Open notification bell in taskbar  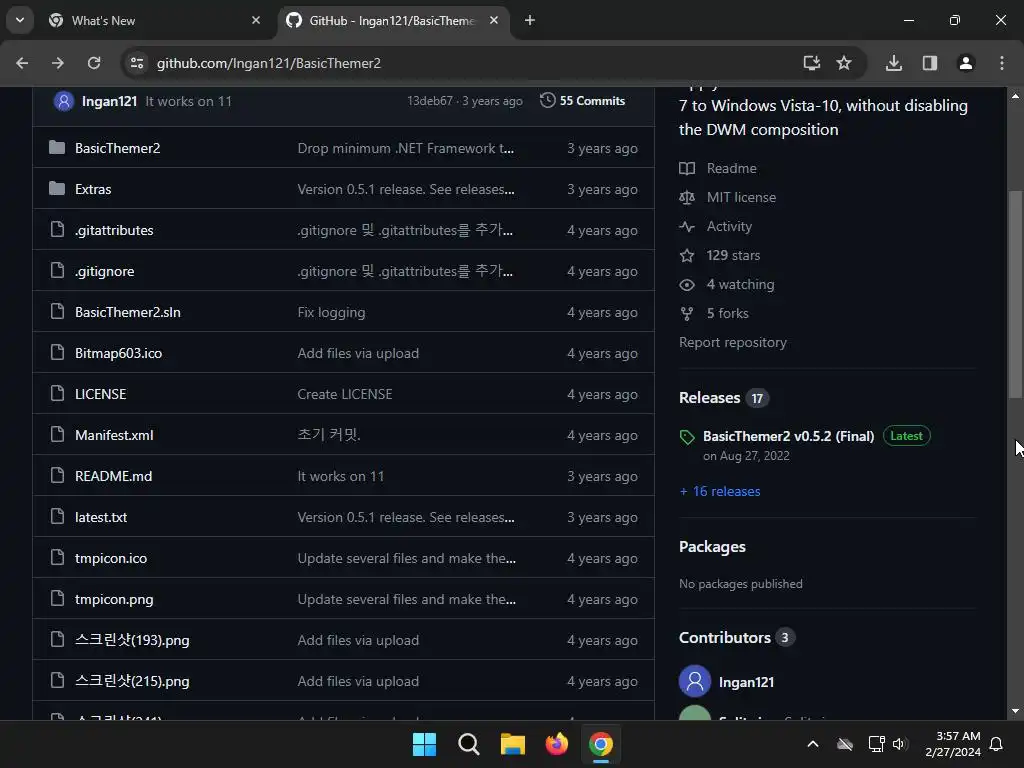997,744
